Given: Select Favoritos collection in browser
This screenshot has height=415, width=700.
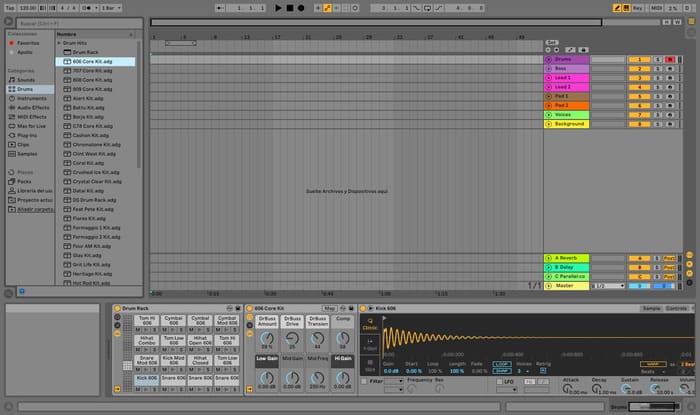Looking at the screenshot, I should (x=28, y=43).
